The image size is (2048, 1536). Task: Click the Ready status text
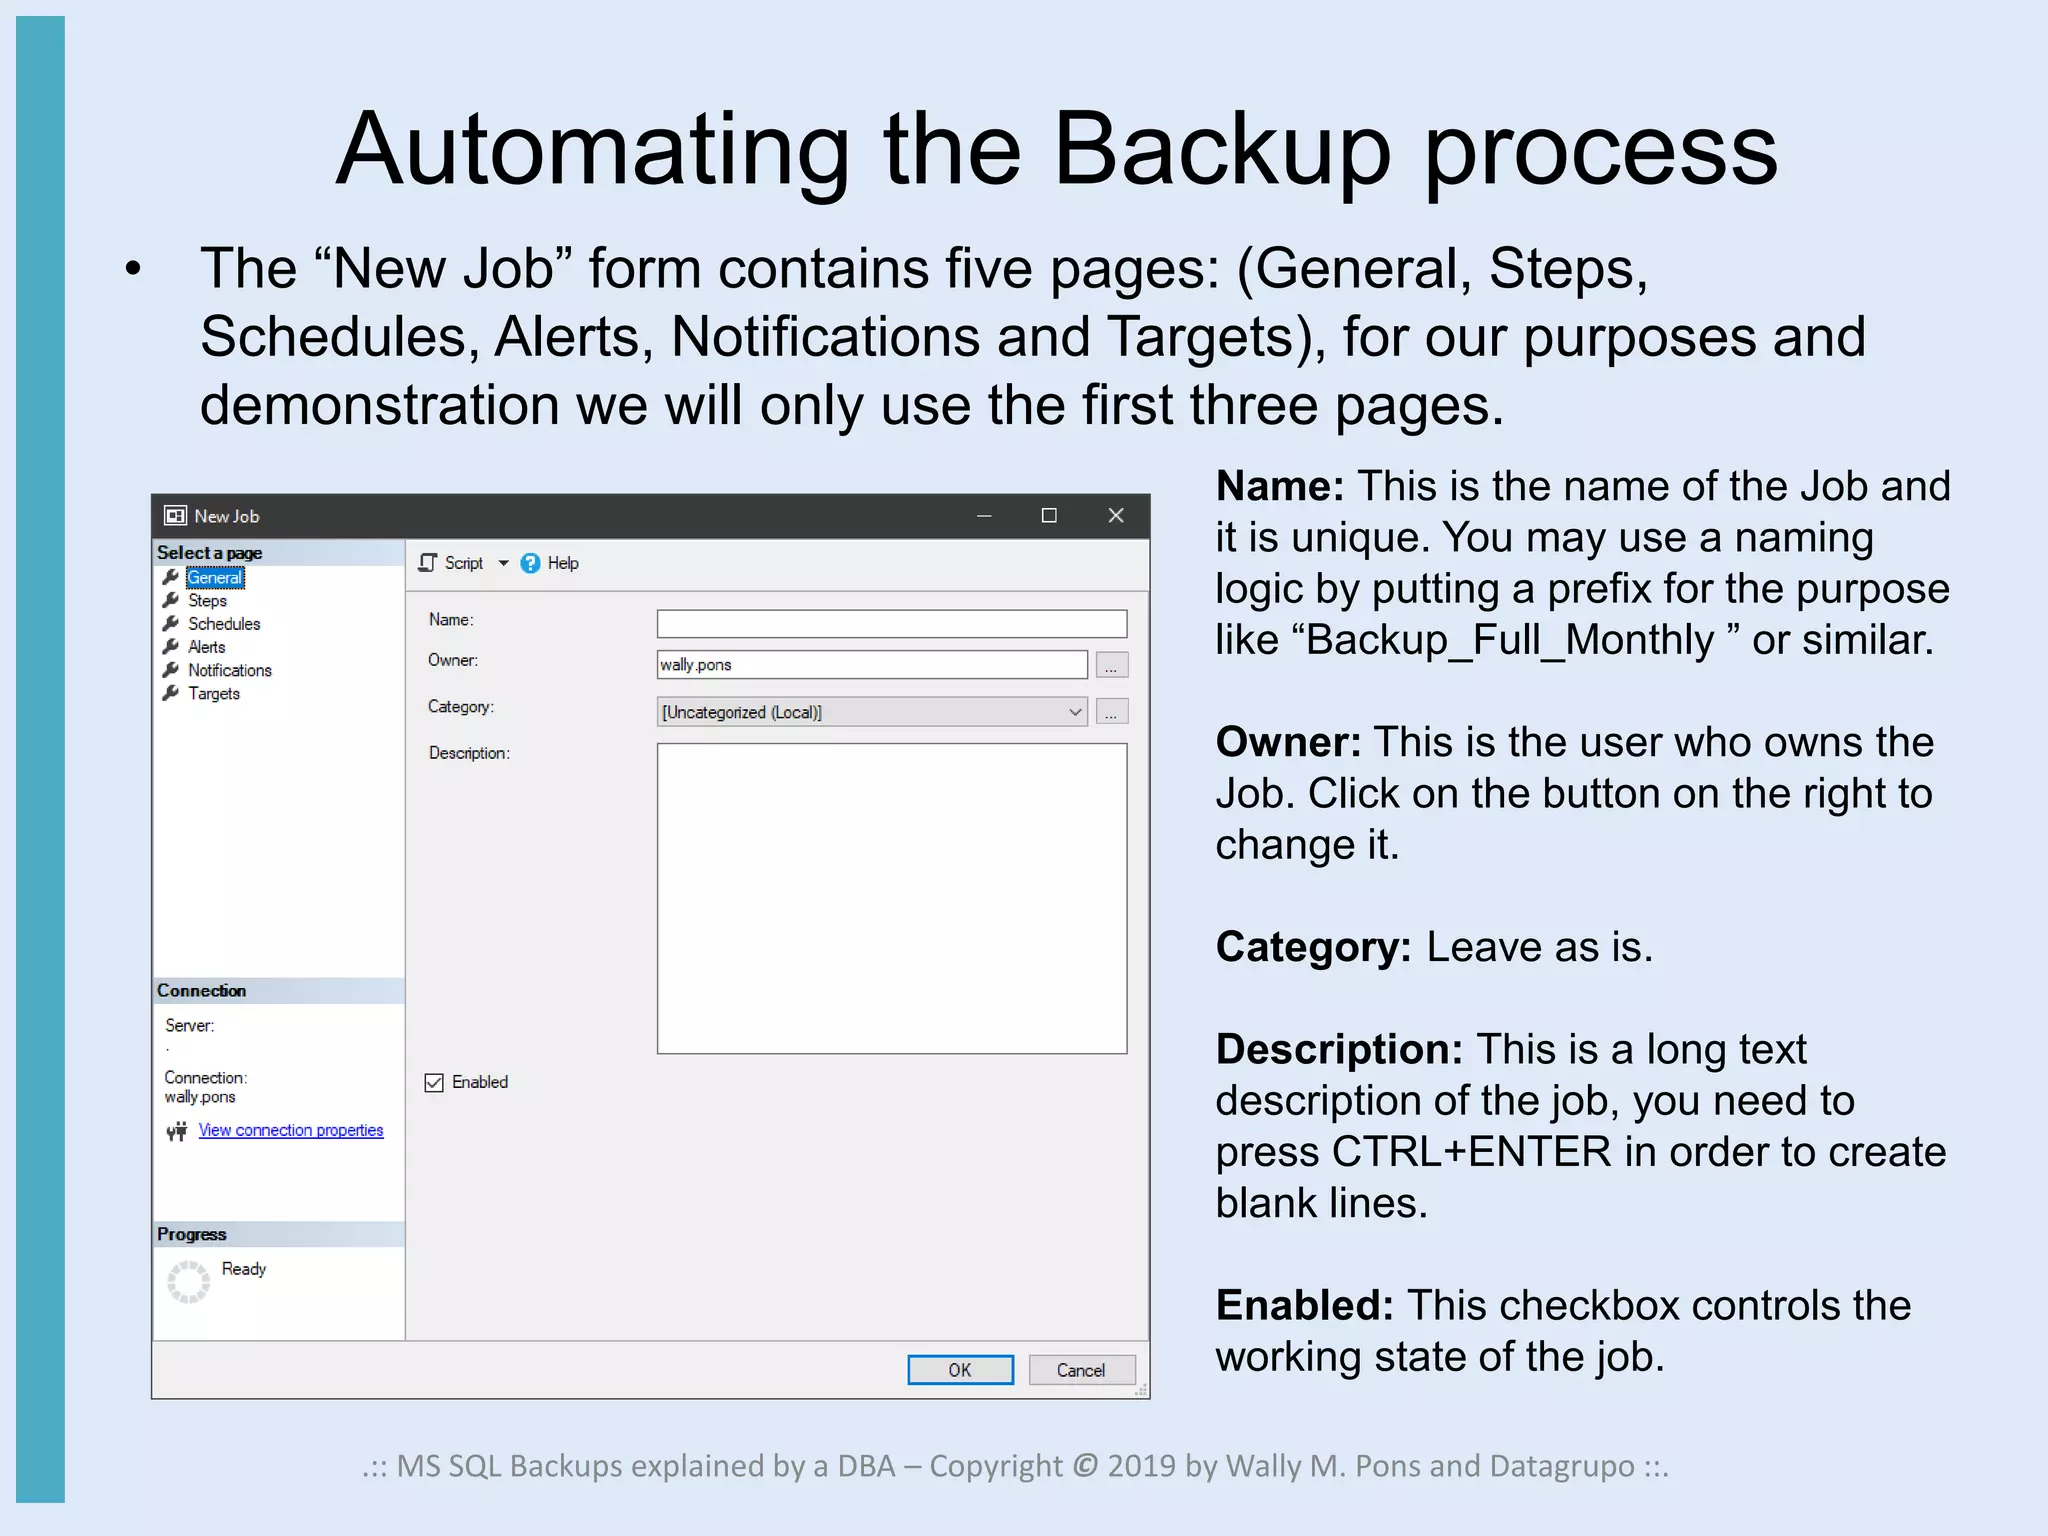244,1268
